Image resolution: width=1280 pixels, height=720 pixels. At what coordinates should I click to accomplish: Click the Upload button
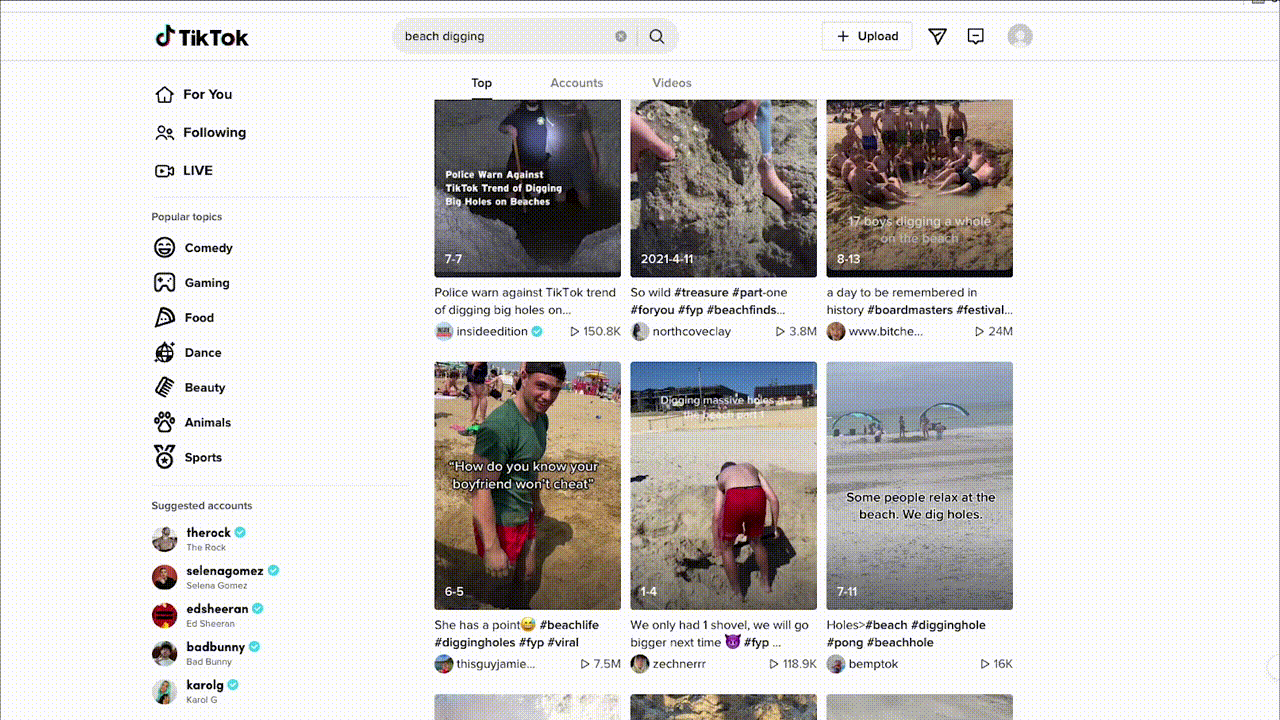pyautogui.click(x=867, y=36)
